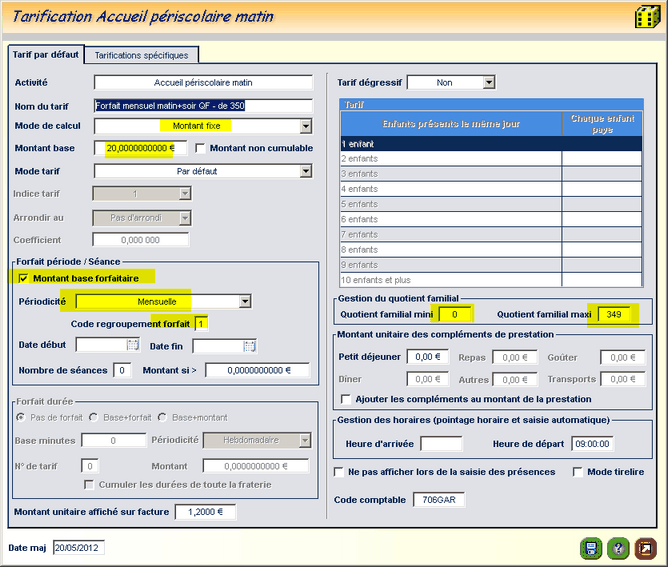The height and width of the screenshot is (567, 668).
Task: Click the Code comptable input field
Action: pyautogui.click(x=439, y=500)
